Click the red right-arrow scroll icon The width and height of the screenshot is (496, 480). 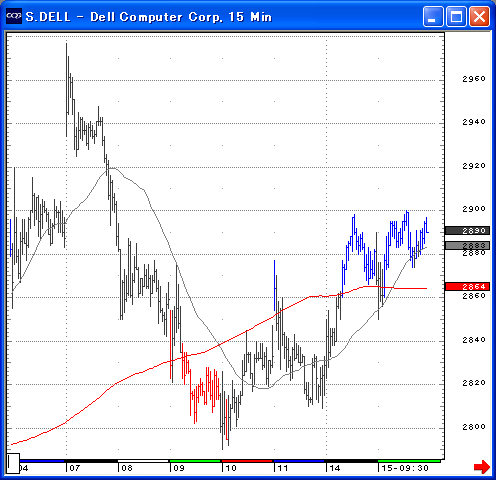click(x=482, y=467)
